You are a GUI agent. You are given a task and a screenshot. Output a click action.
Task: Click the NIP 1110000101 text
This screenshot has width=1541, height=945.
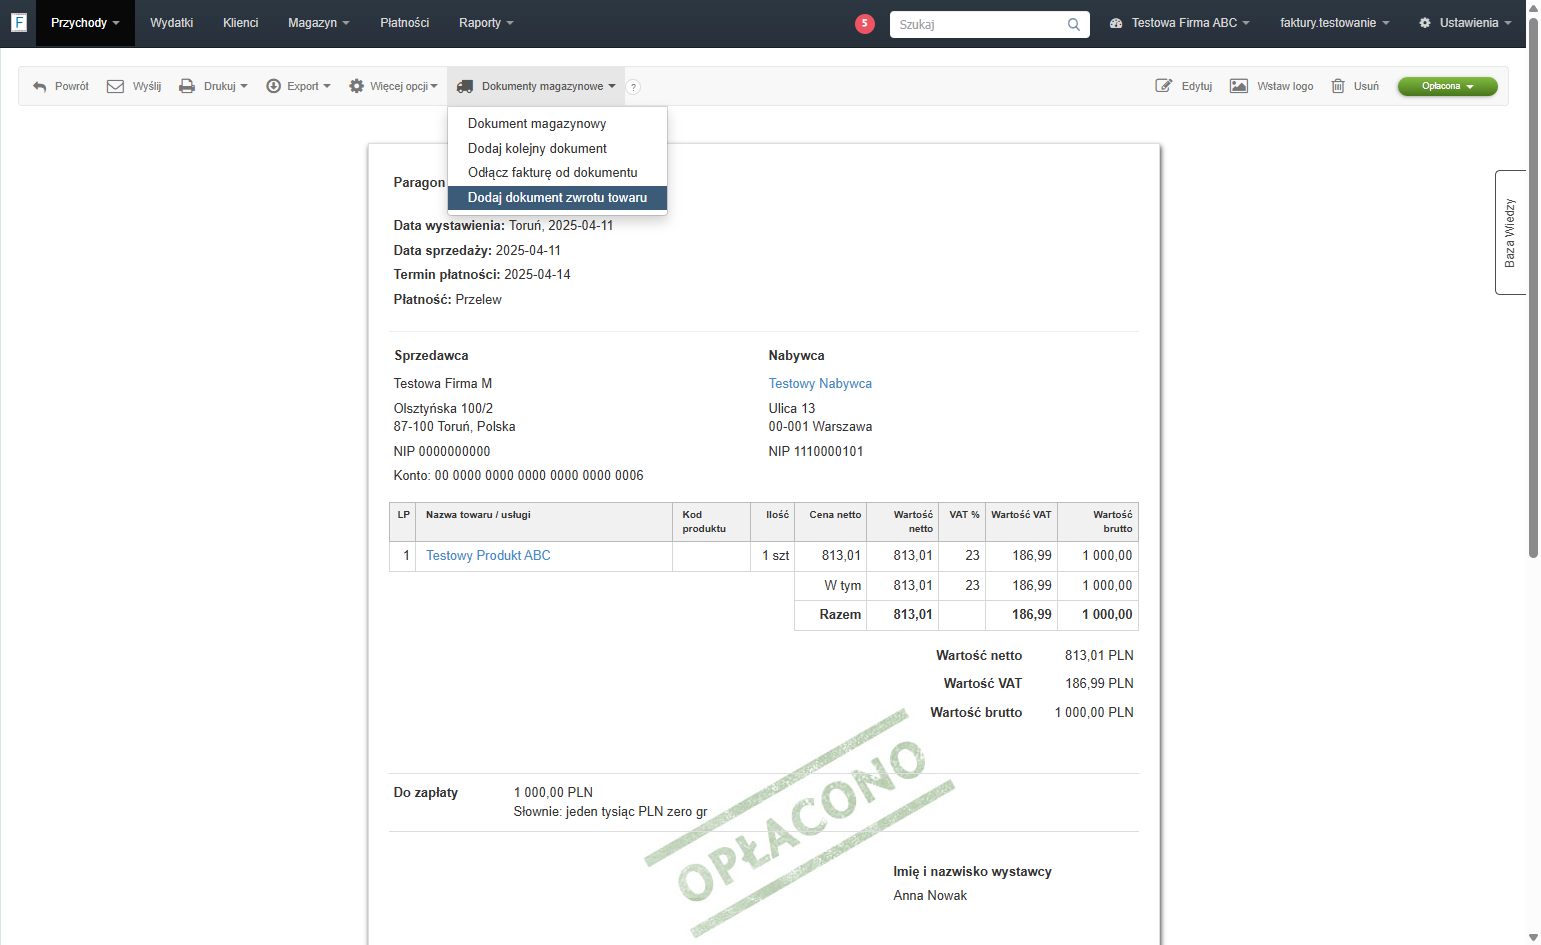[816, 452]
